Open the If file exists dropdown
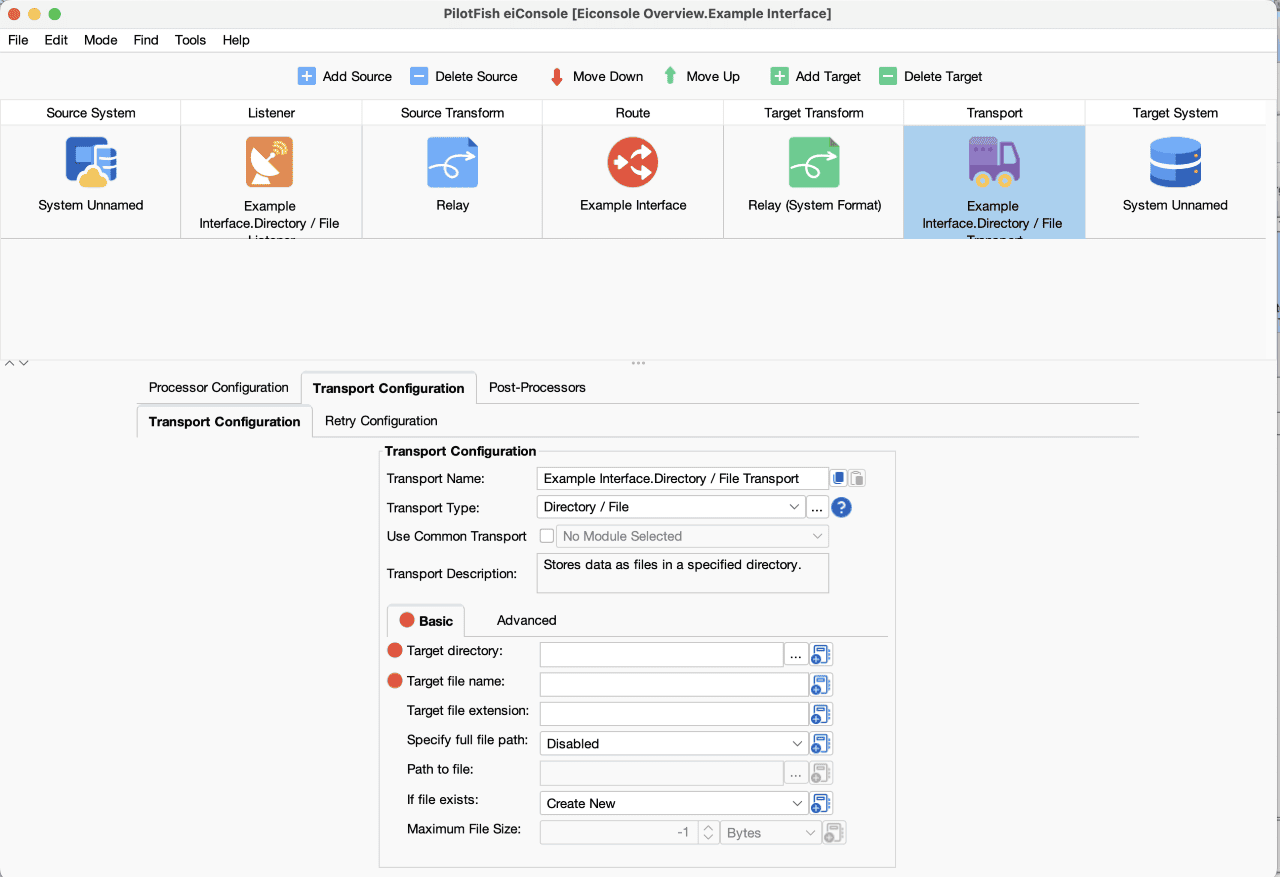This screenshot has height=877, width=1280. [674, 803]
